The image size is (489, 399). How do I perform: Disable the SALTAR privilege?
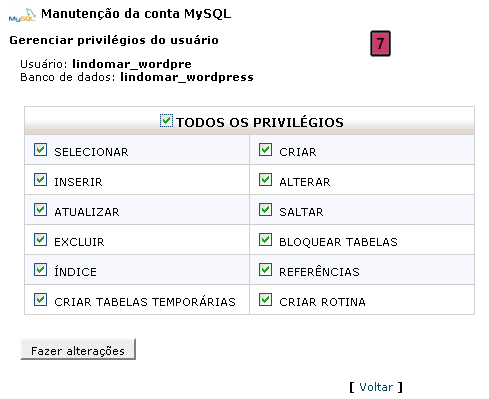pos(265,210)
